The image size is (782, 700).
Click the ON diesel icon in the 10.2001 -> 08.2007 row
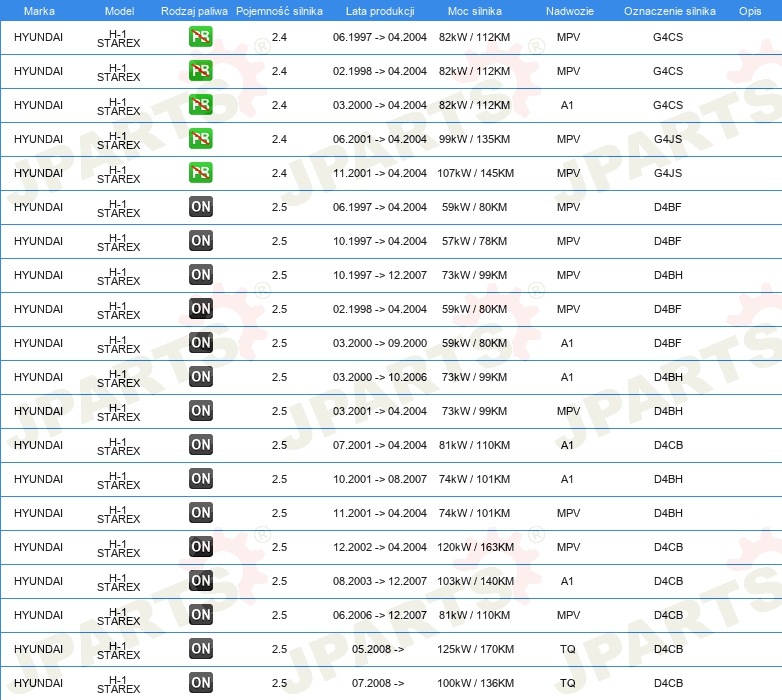[200, 479]
